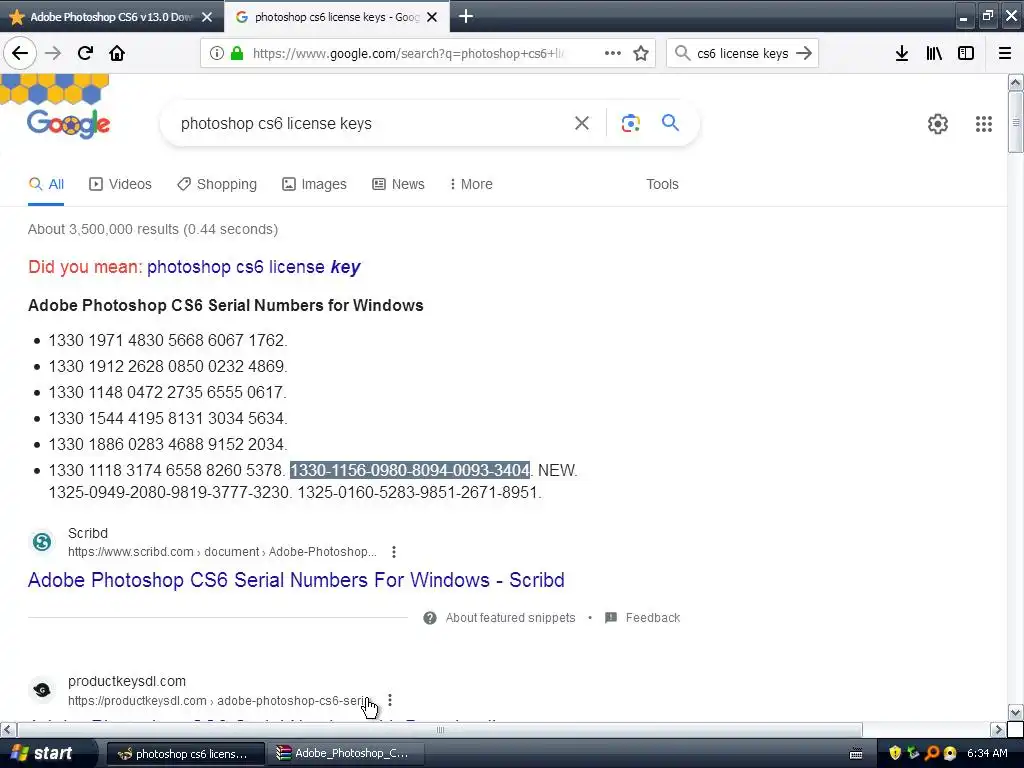Open the Library bookmarks icon

(x=934, y=53)
